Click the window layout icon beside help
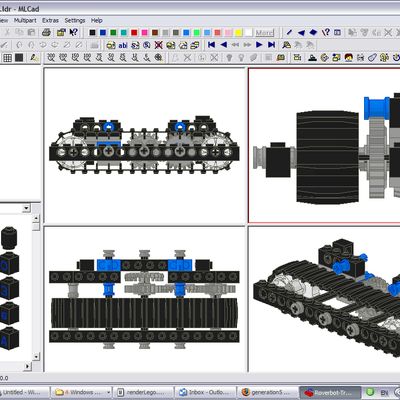The width and height of the screenshot is (400, 400). [337, 32]
